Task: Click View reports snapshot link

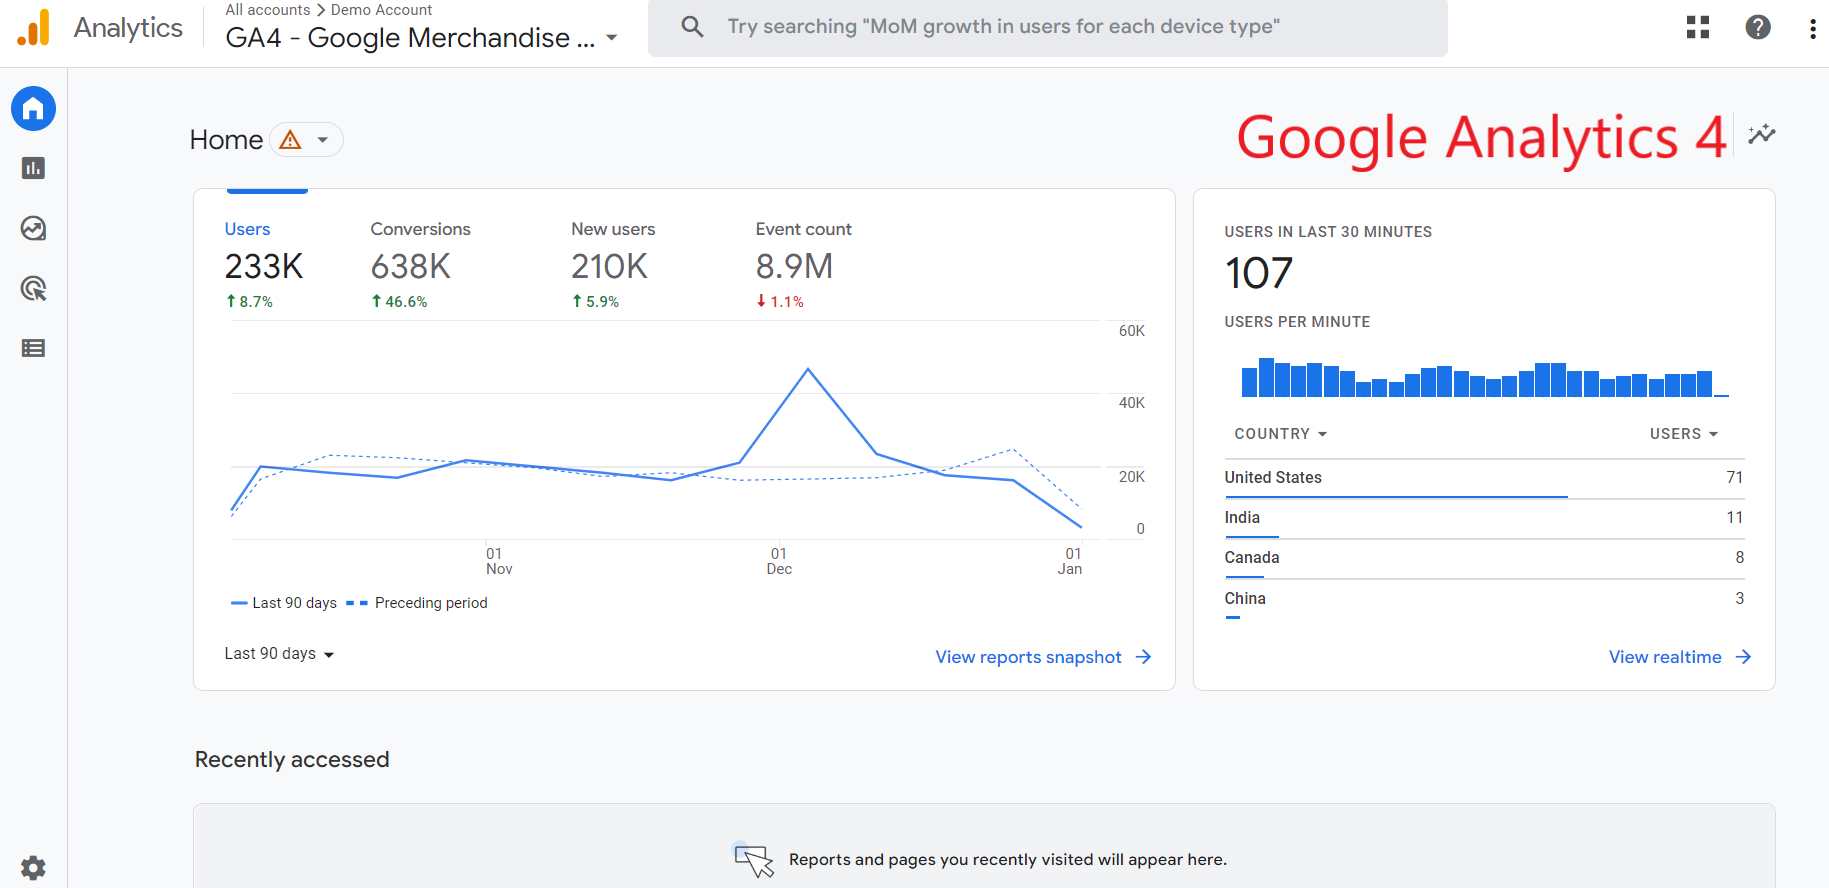Action: click(1028, 657)
